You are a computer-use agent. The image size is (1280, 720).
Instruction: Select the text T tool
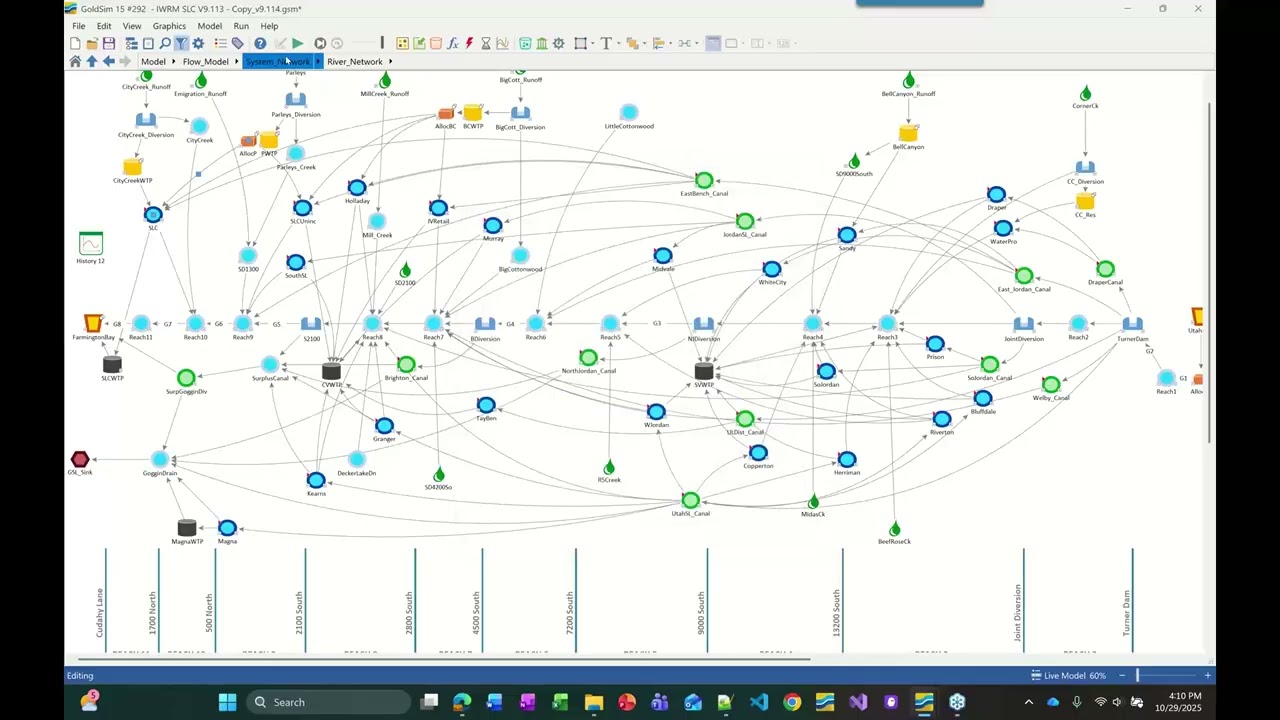click(605, 43)
